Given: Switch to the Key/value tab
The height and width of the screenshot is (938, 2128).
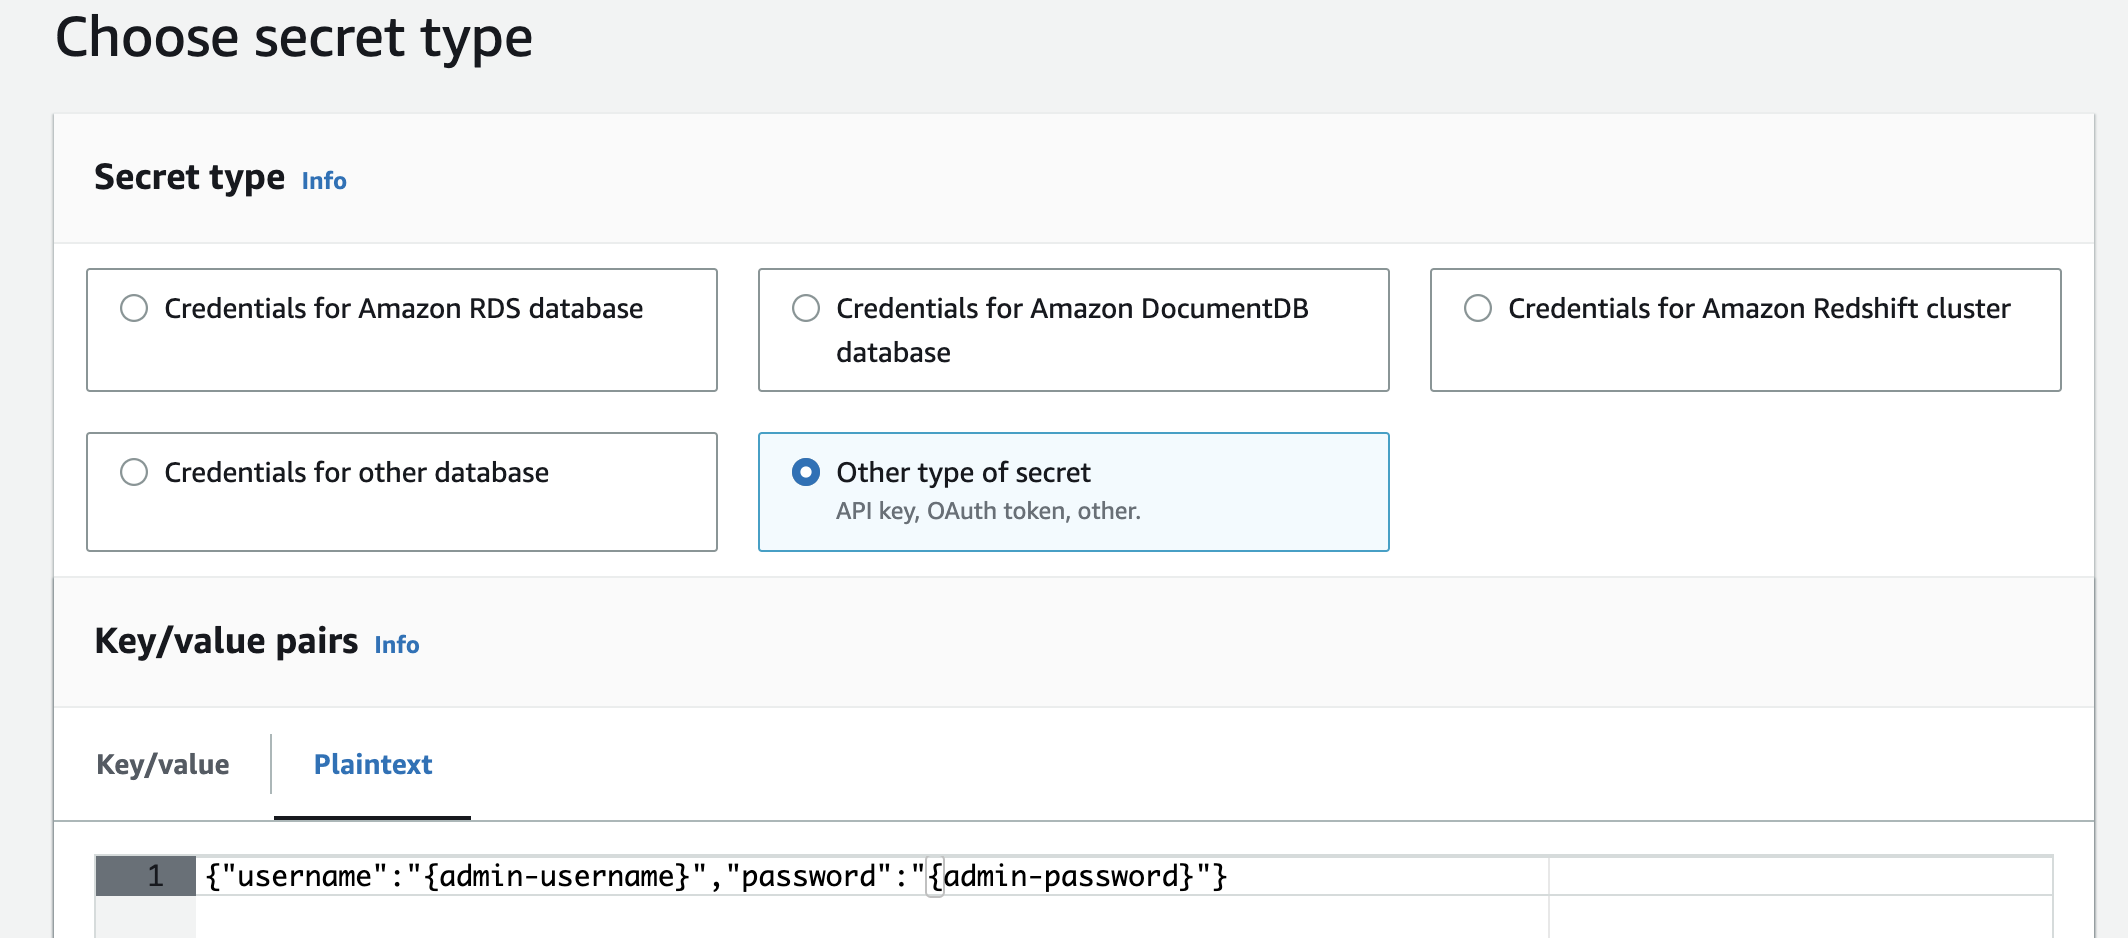Looking at the screenshot, I should tap(162, 764).
